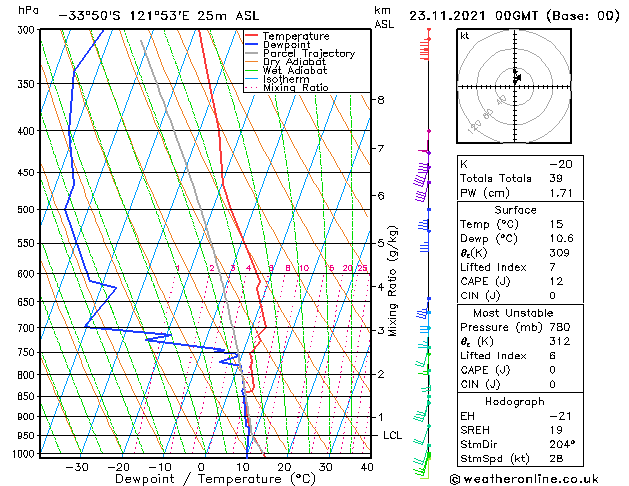Click the 0 temperature axis tick label
The width and height of the screenshot is (629, 486).
(201, 468)
